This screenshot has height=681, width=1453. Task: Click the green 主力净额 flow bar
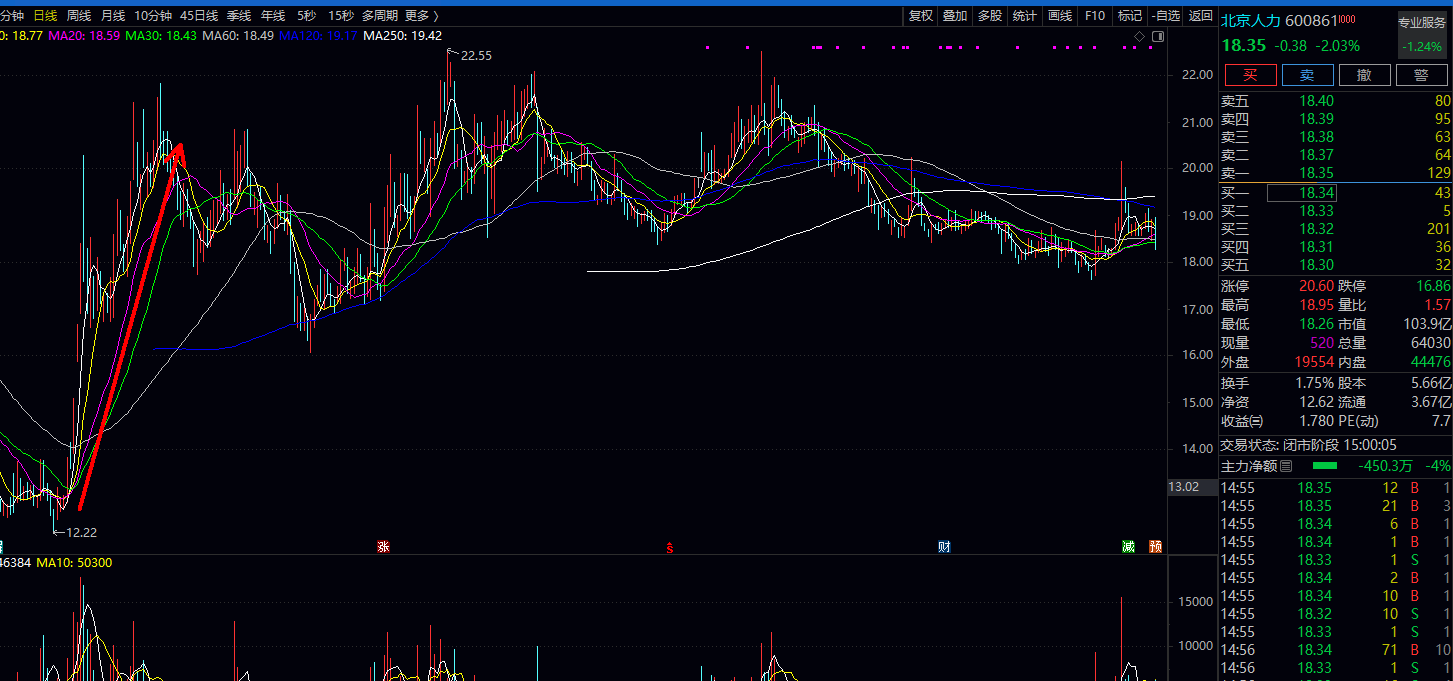pos(1324,466)
